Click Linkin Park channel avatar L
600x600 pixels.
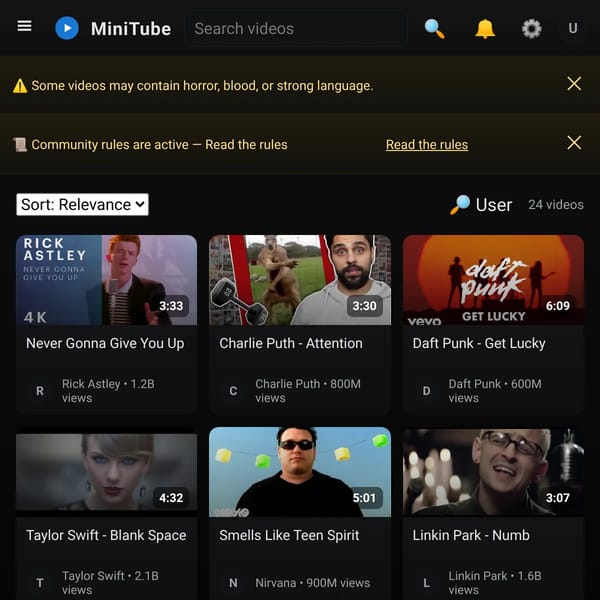[426, 583]
